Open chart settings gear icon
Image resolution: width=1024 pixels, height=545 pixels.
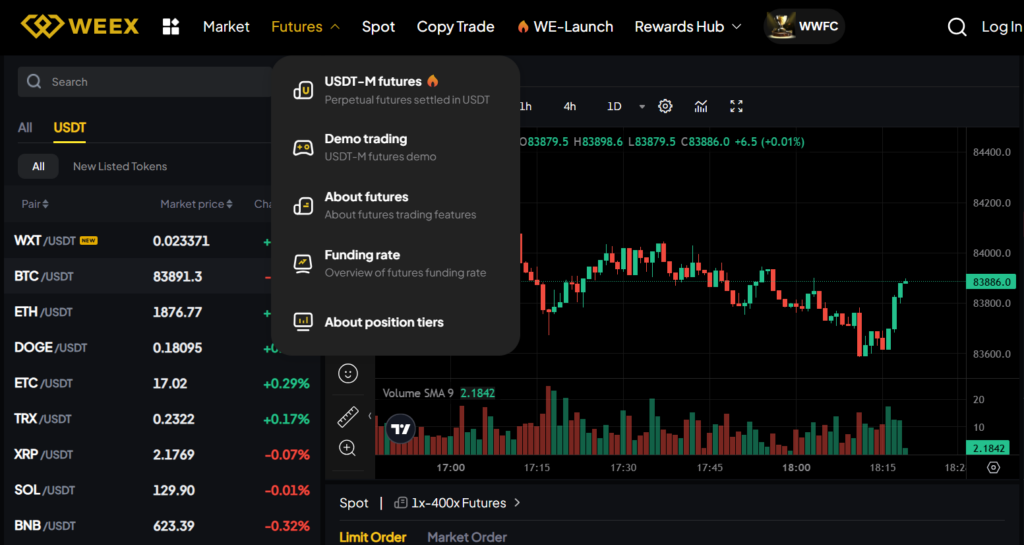[x=665, y=106]
